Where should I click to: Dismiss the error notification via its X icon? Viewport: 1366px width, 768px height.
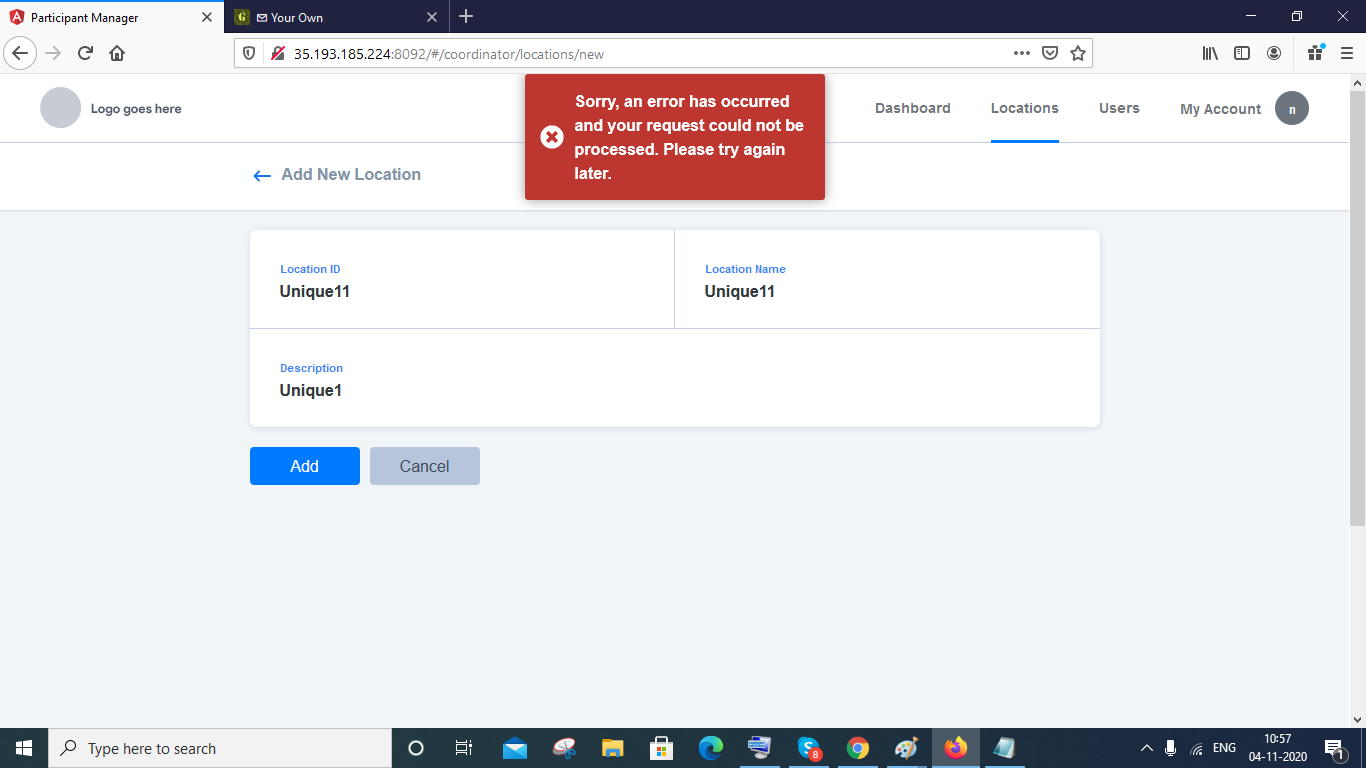click(552, 137)
